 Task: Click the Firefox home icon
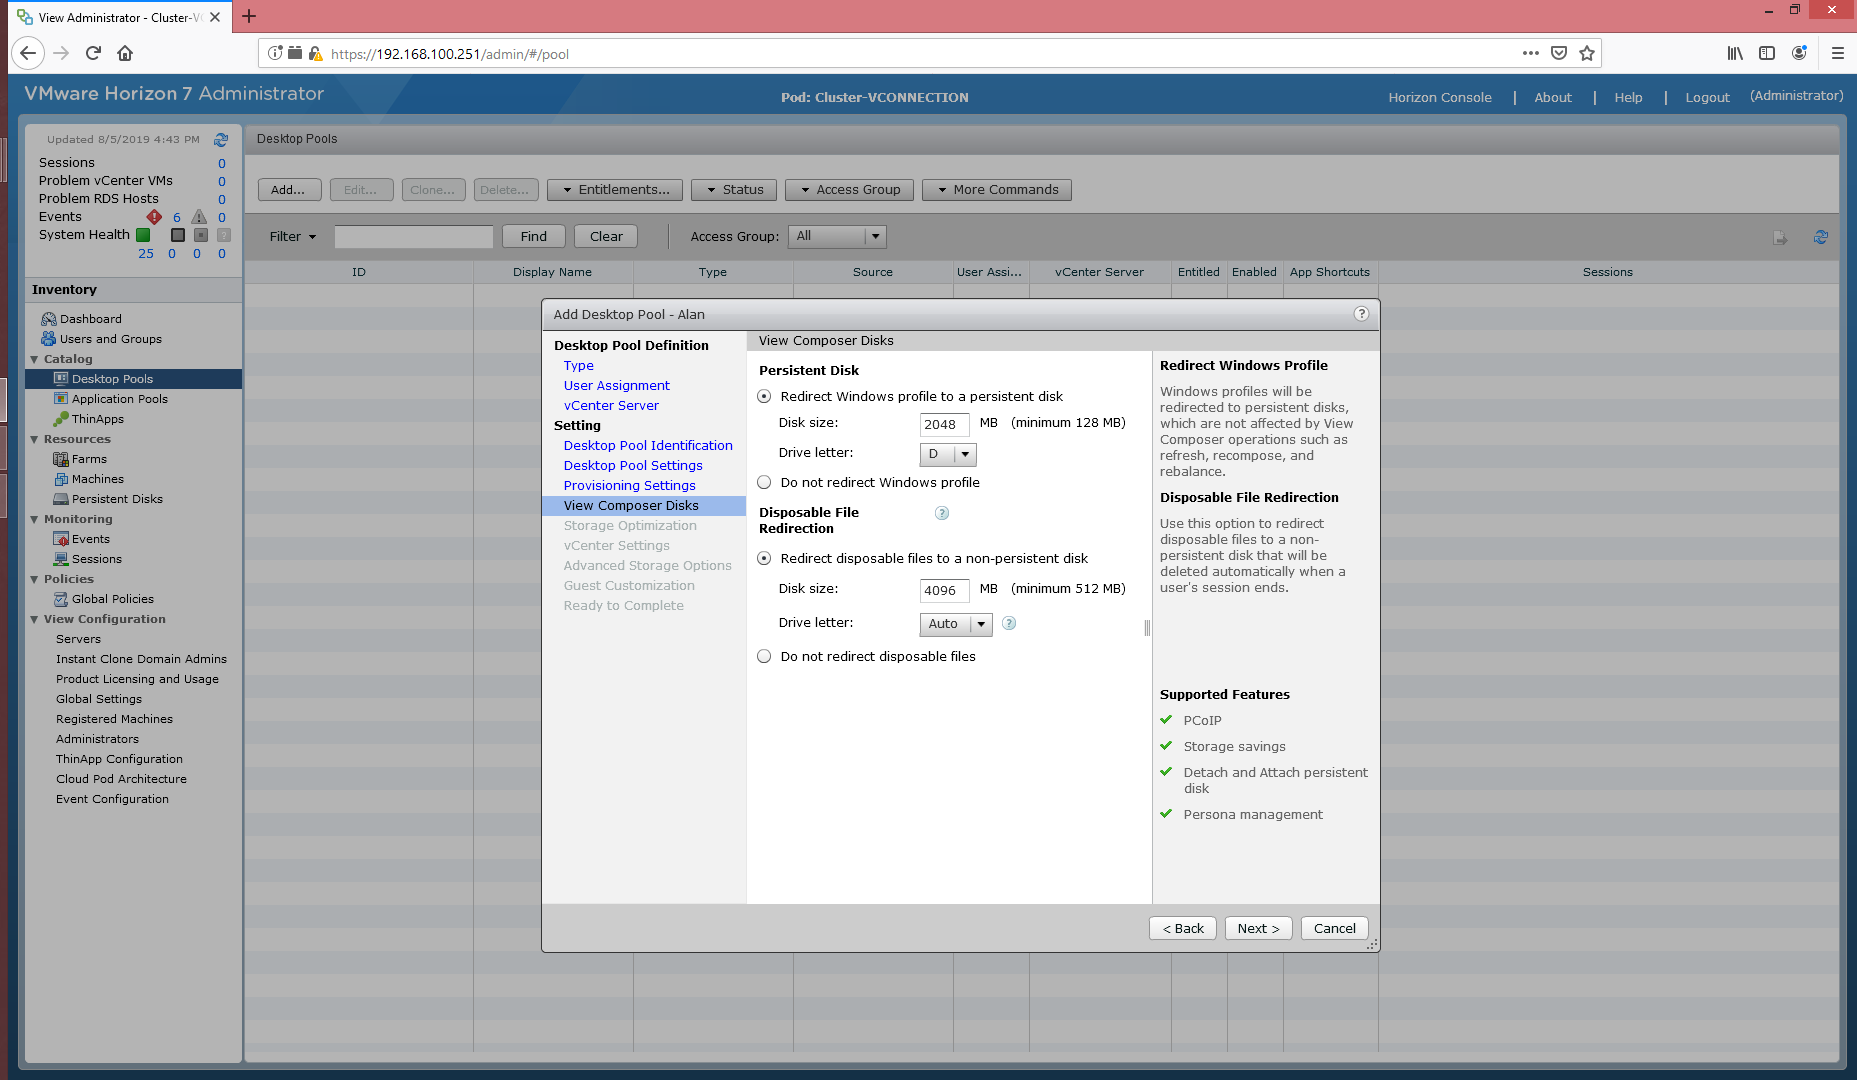pos(125,53)
